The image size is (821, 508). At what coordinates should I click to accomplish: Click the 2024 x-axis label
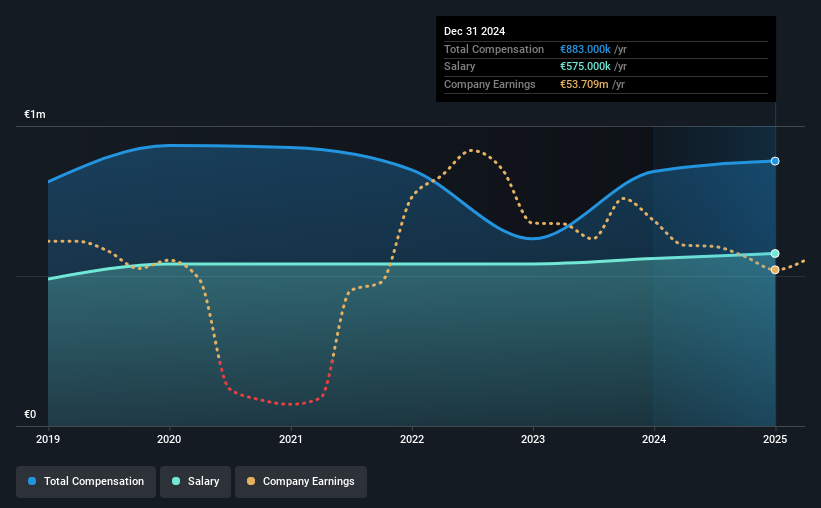pyautogui.click(x=654, y=439)
